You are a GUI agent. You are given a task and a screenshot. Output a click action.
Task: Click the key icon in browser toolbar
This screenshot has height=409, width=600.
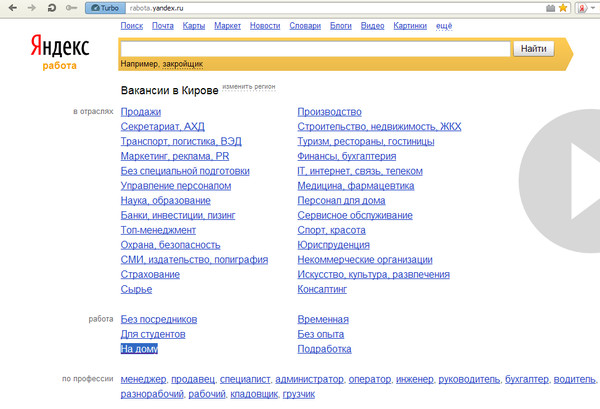[x=71, y=8]
